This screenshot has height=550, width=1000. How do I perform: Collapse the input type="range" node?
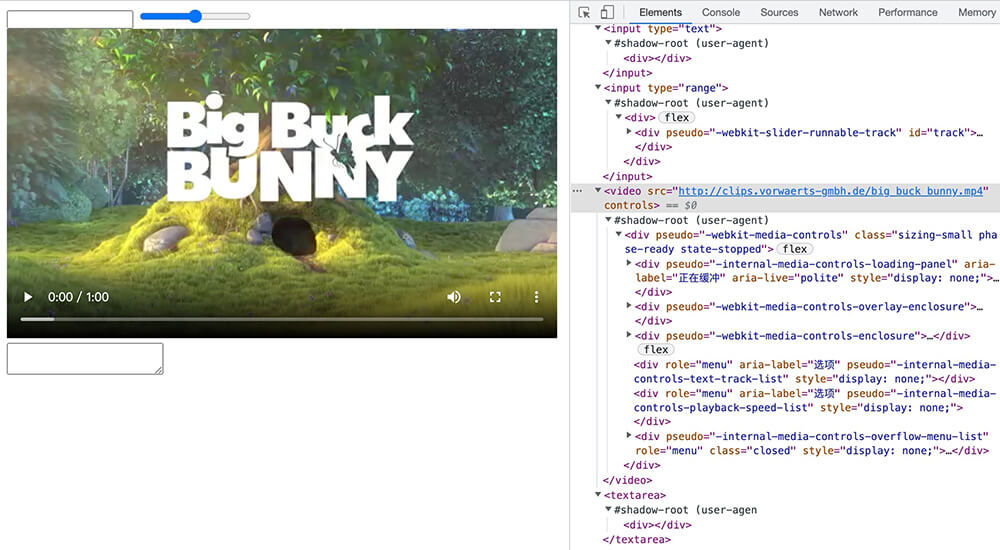click(x=598, y=87)
